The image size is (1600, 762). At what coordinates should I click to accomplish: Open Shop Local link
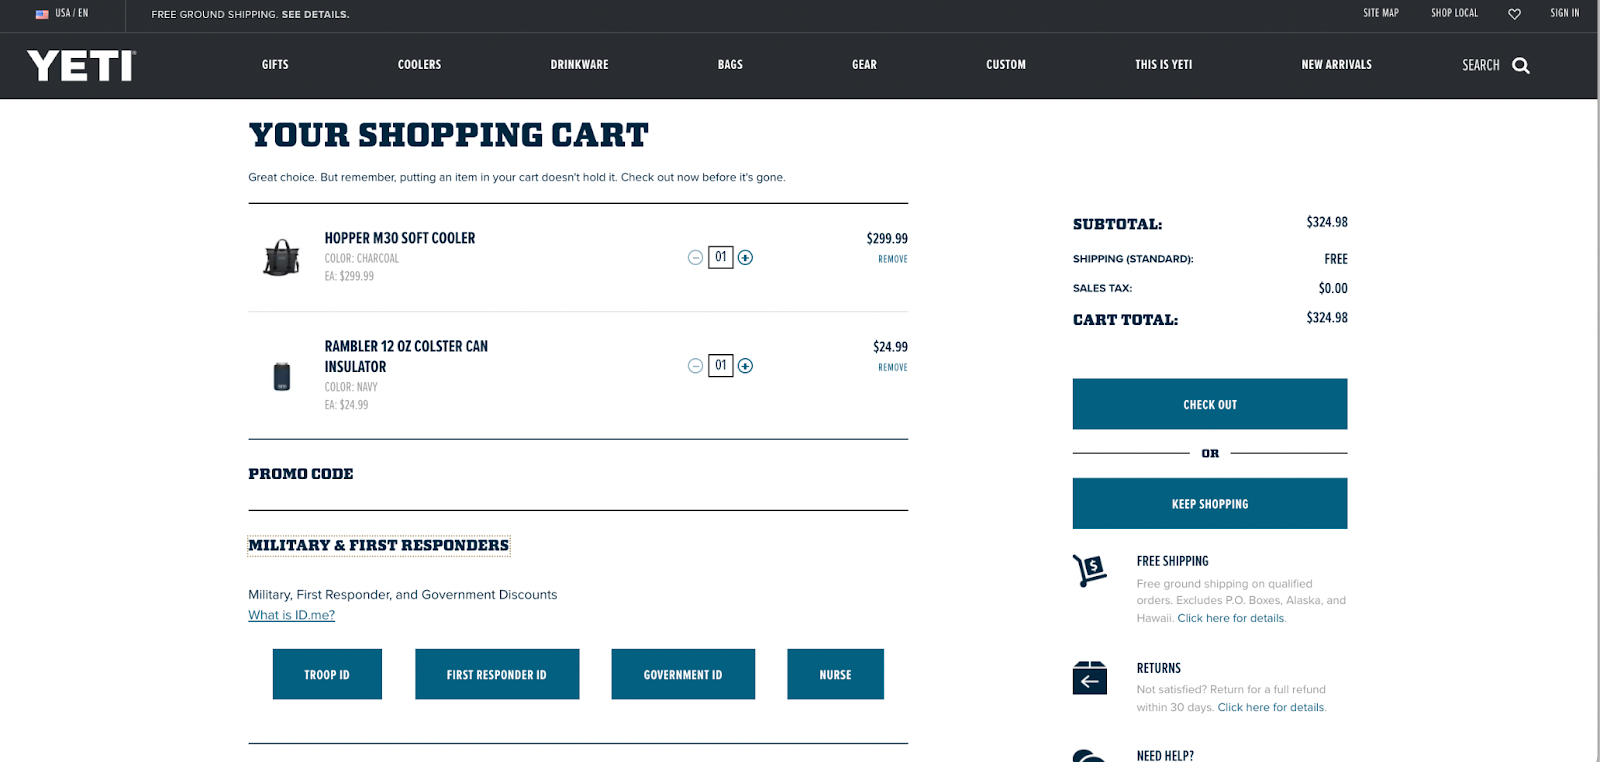tap(1454, 13)
